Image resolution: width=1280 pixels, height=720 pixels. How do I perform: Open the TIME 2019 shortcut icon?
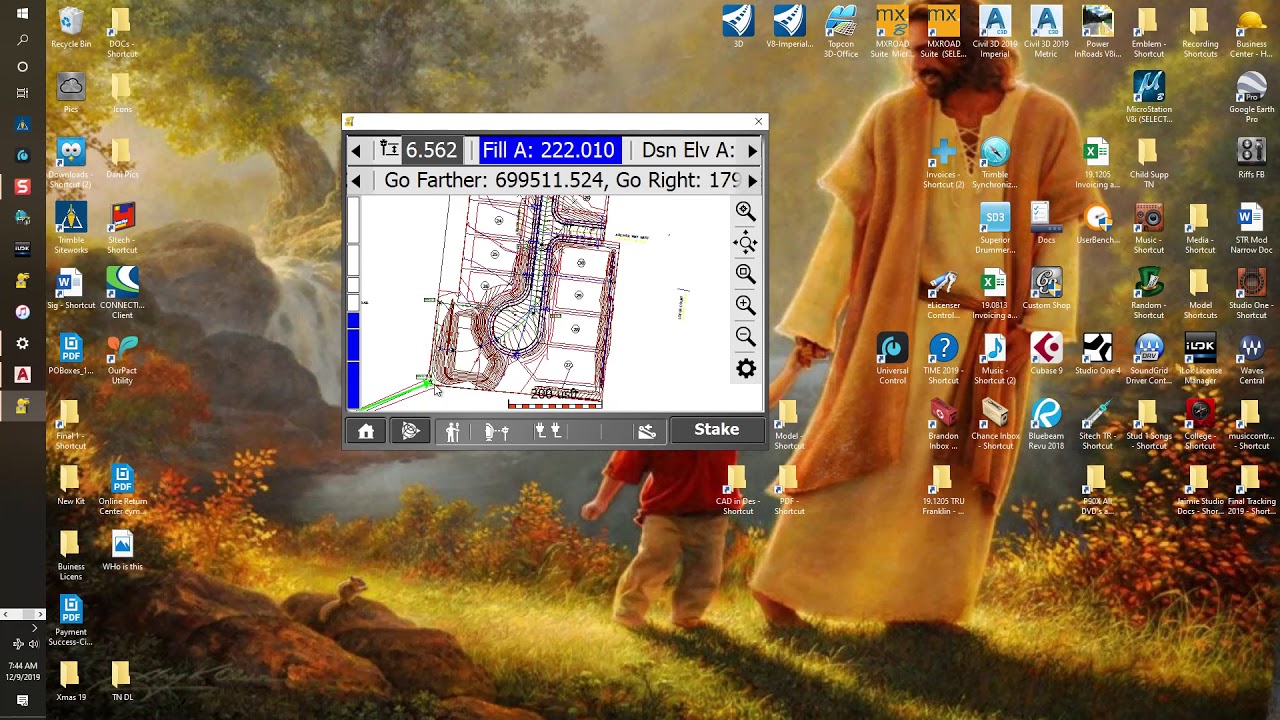(x=943, y=359)
